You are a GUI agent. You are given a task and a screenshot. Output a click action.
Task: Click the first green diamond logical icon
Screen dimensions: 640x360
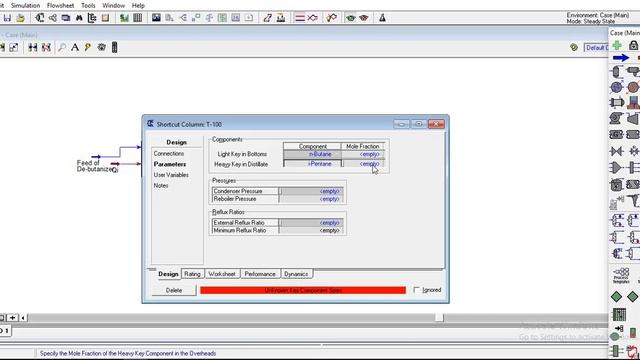click(x=616, y=297)
